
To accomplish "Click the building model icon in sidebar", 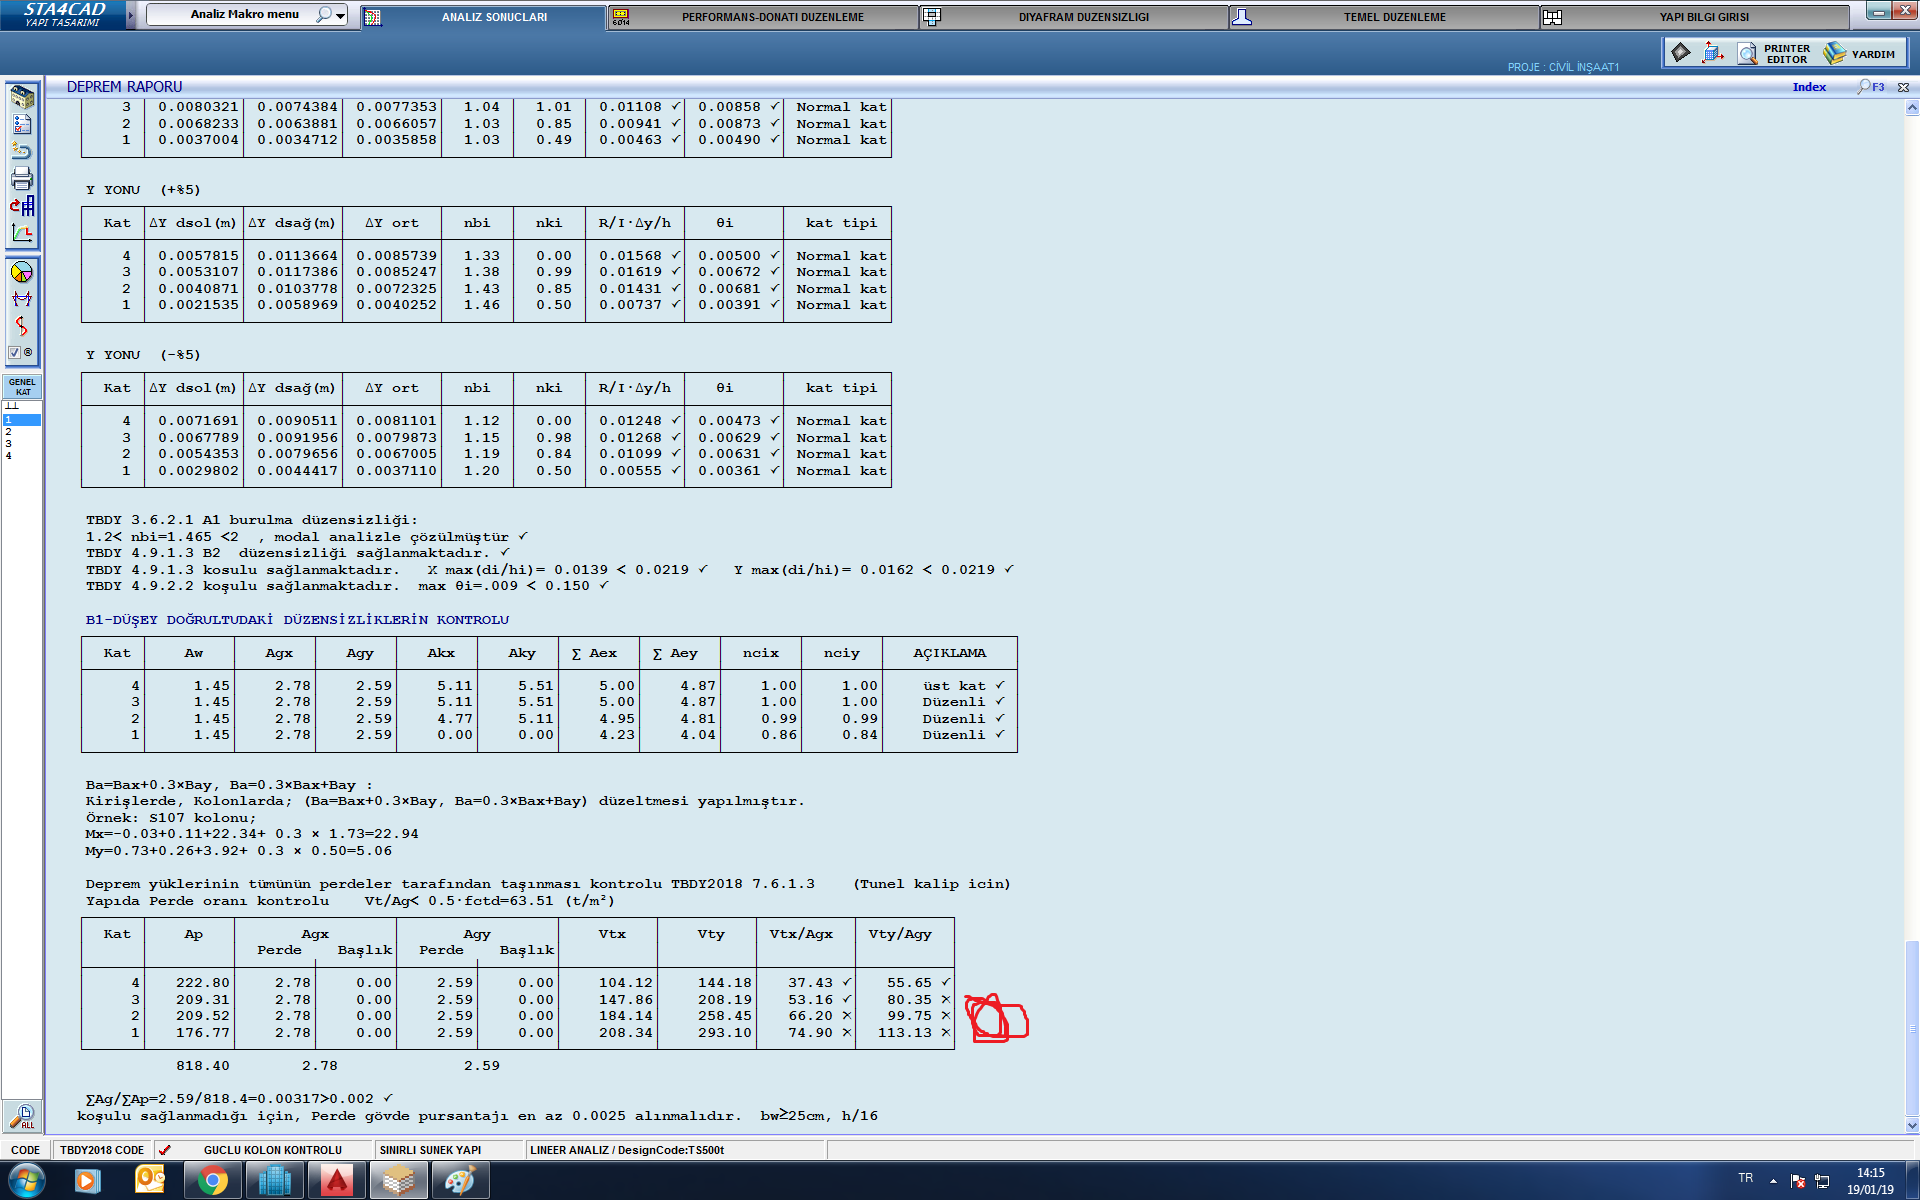I will pyautogui.click(x=22, y=97).
